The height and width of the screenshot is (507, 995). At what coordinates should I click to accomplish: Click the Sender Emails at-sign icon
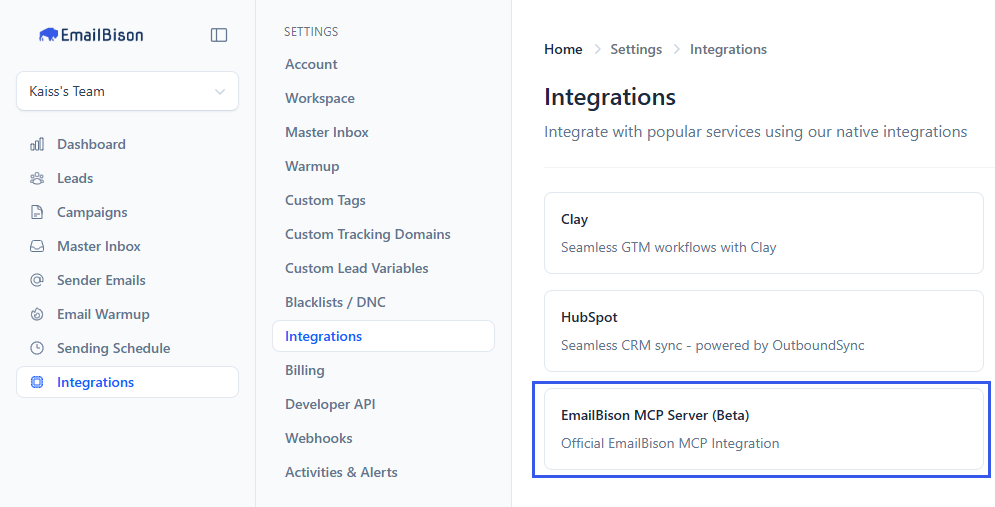37,280
